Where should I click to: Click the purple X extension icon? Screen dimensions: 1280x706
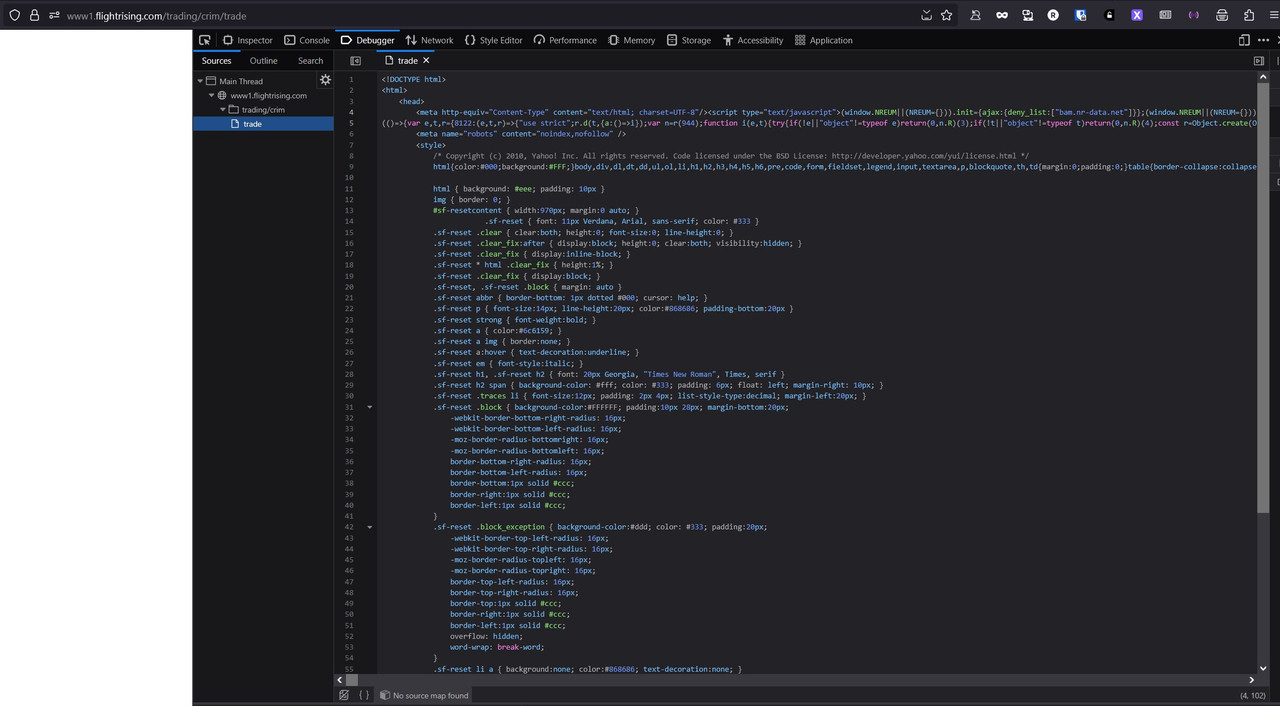coord(1137,16)
